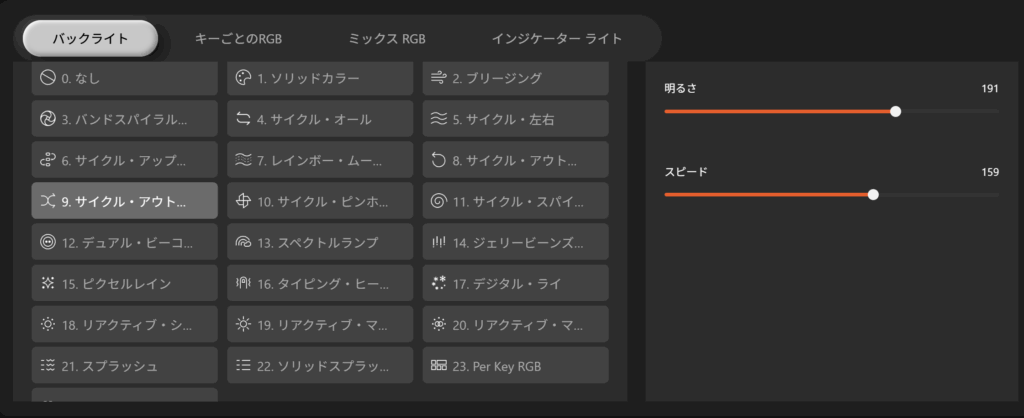The height and width of the screenshot is (418, 1024).
Task: Click the palette icon for ソリッドカラー
Action: (x=243, y=78)
